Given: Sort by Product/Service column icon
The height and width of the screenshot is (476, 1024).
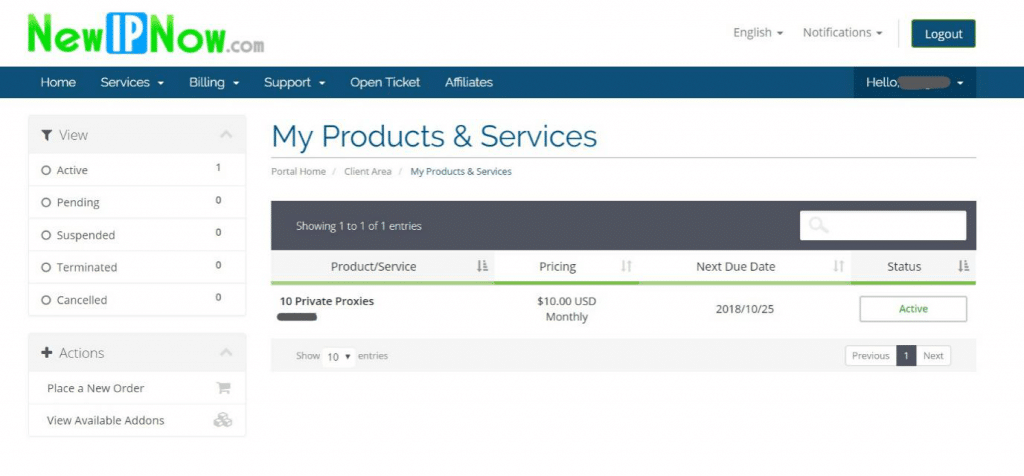Looking at the screenshot, I should (483, 266).
